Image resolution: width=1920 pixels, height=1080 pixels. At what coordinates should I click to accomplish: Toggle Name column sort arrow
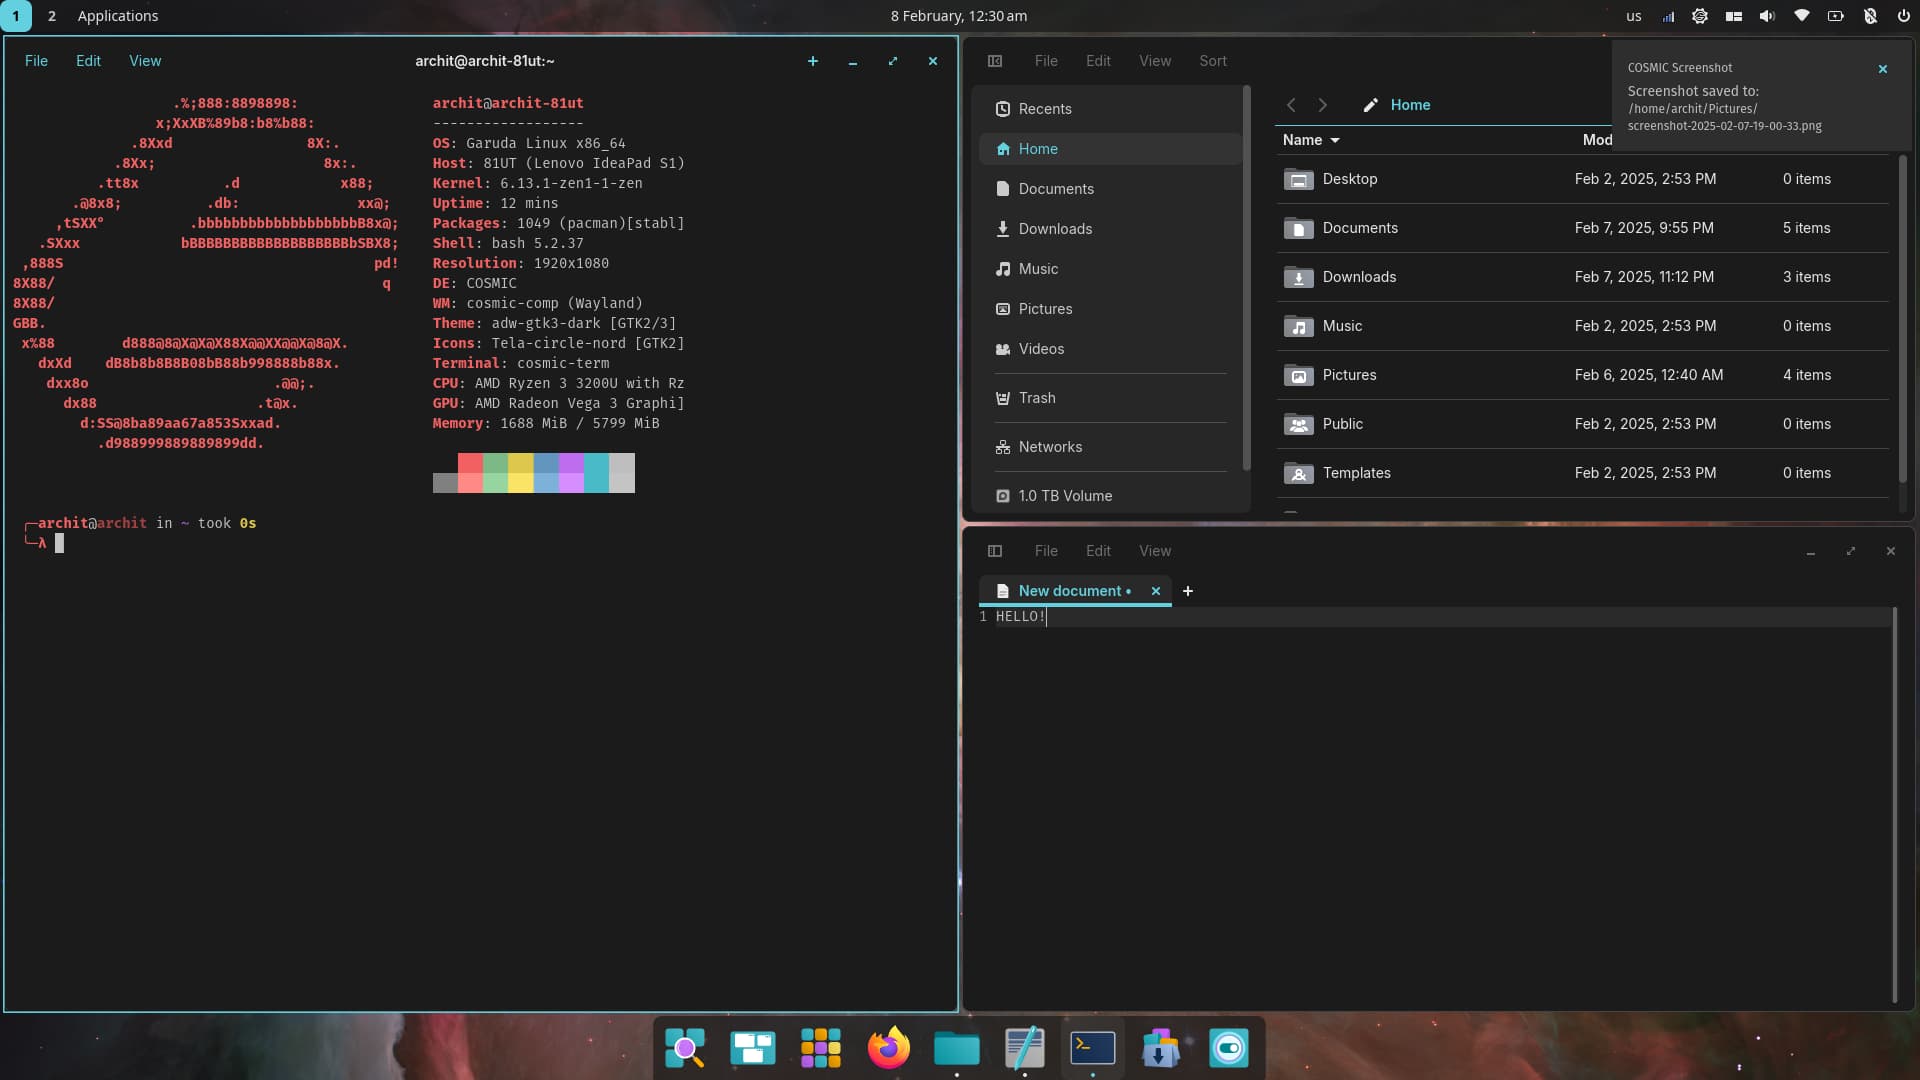pos(1335,141)
